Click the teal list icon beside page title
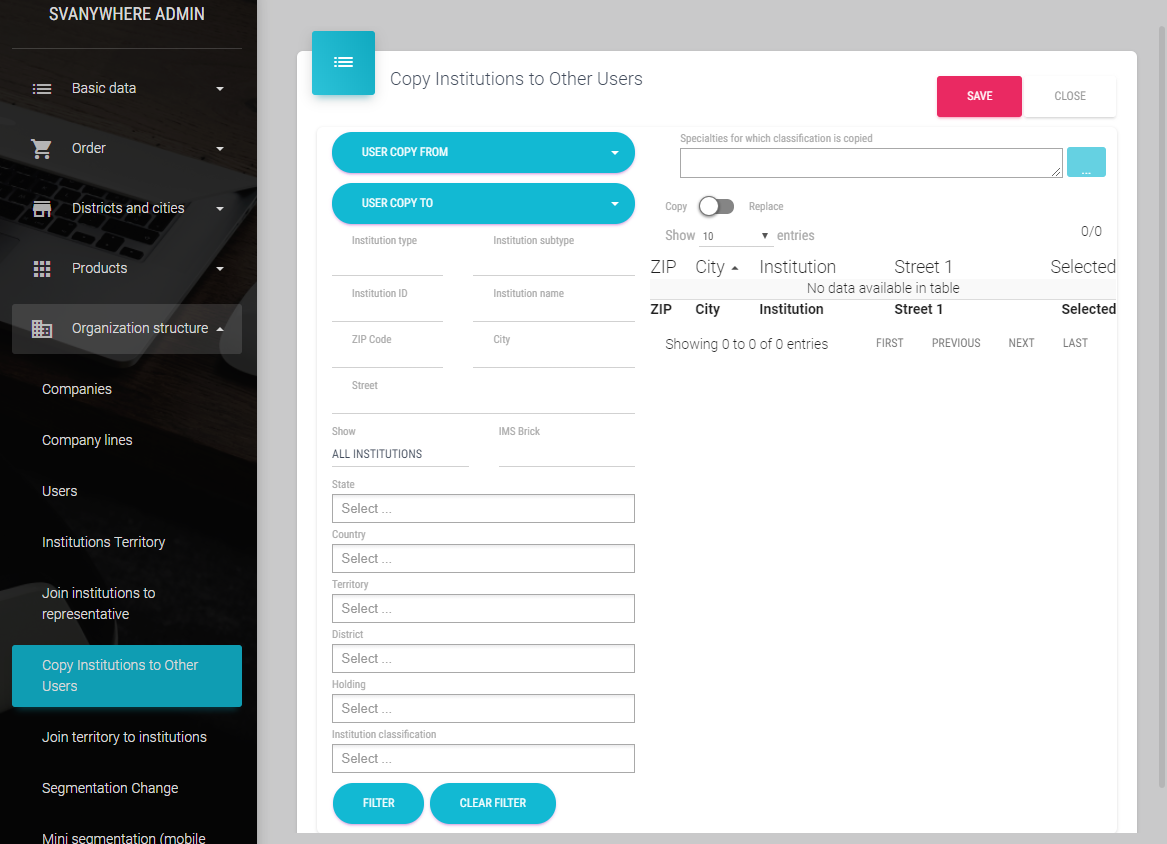 pyautogui.click(x=343, y=63)
